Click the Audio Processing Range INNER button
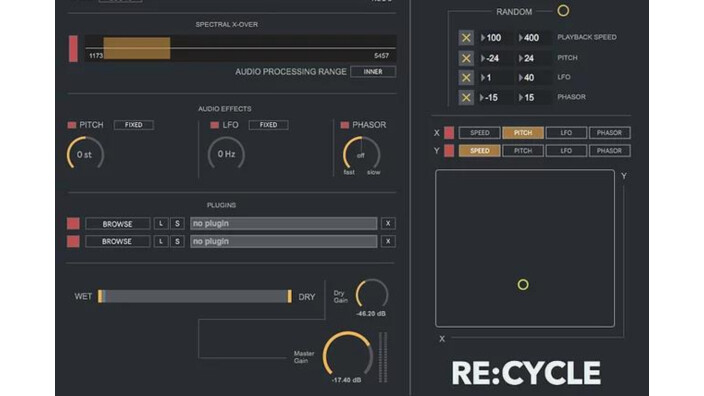 pos(373,72)
